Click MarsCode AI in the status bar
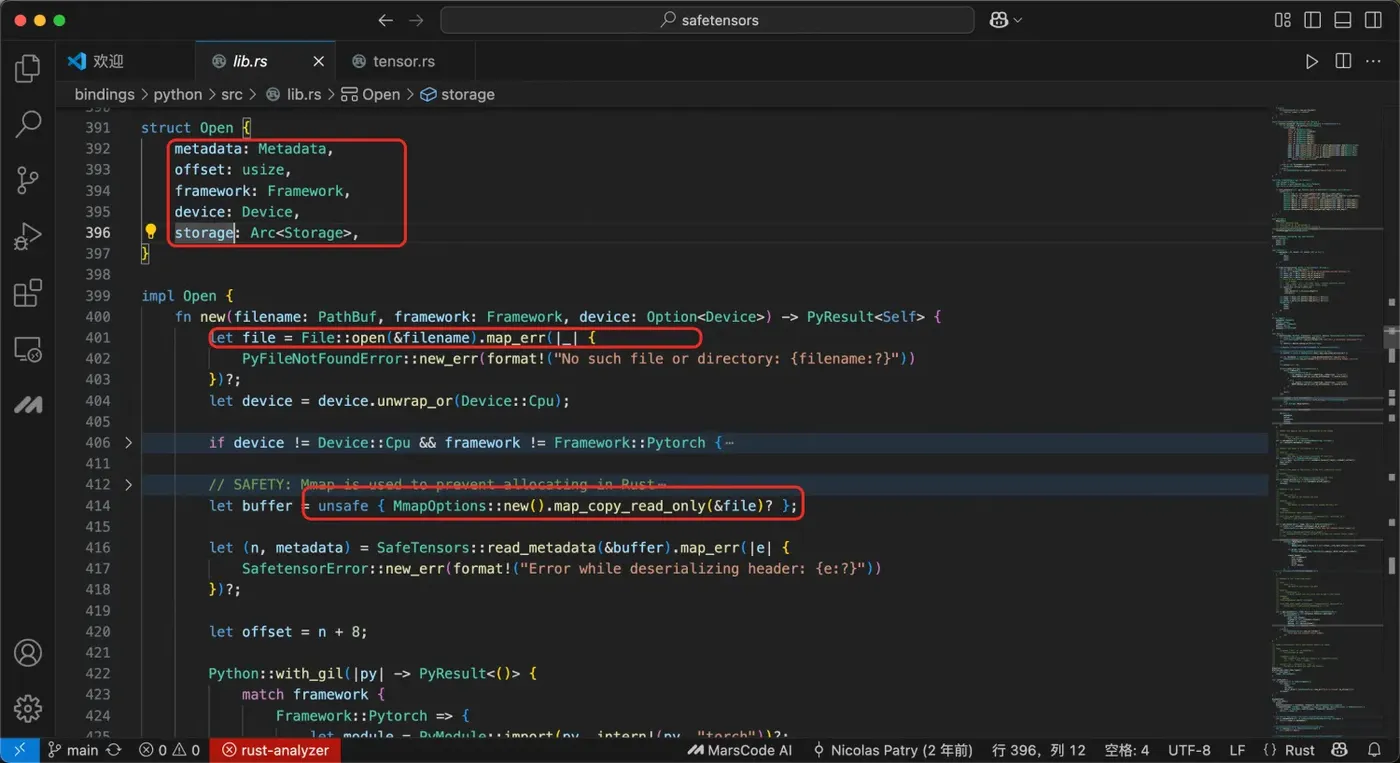Screen dimensions: 1400x763 pyautogui.click(x=741, y=750)
